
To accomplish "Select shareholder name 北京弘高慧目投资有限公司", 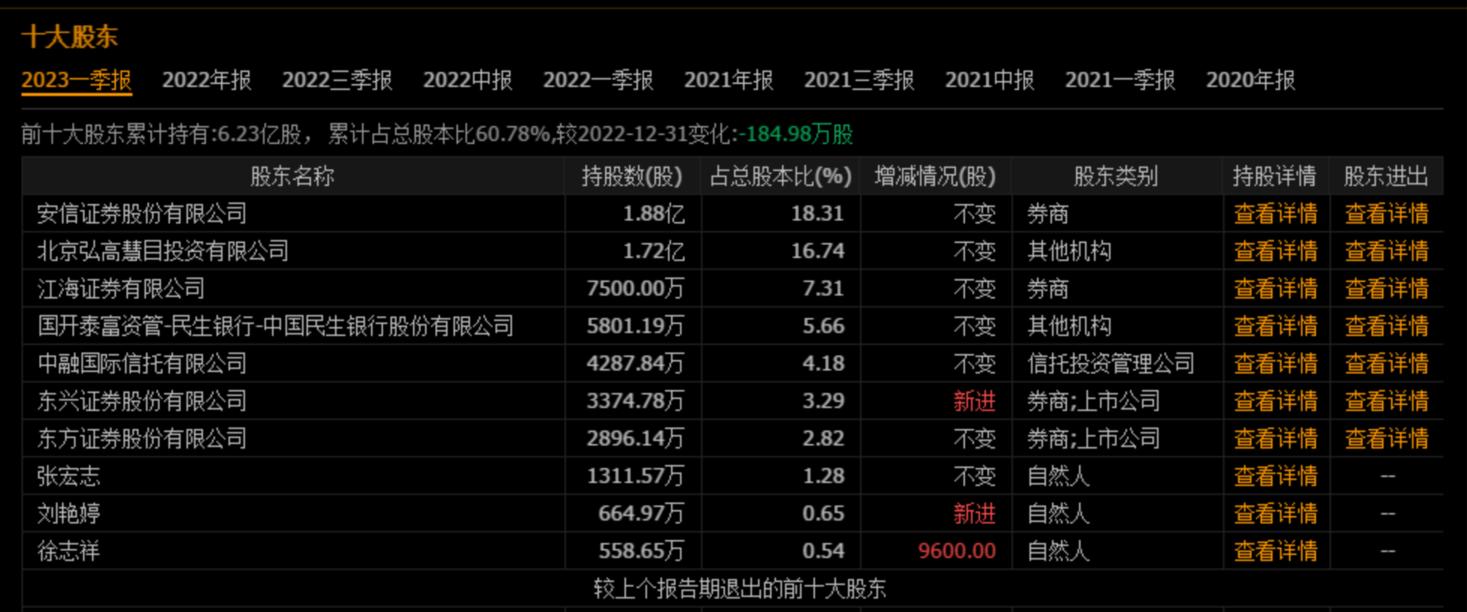I will tap(163, 251).
